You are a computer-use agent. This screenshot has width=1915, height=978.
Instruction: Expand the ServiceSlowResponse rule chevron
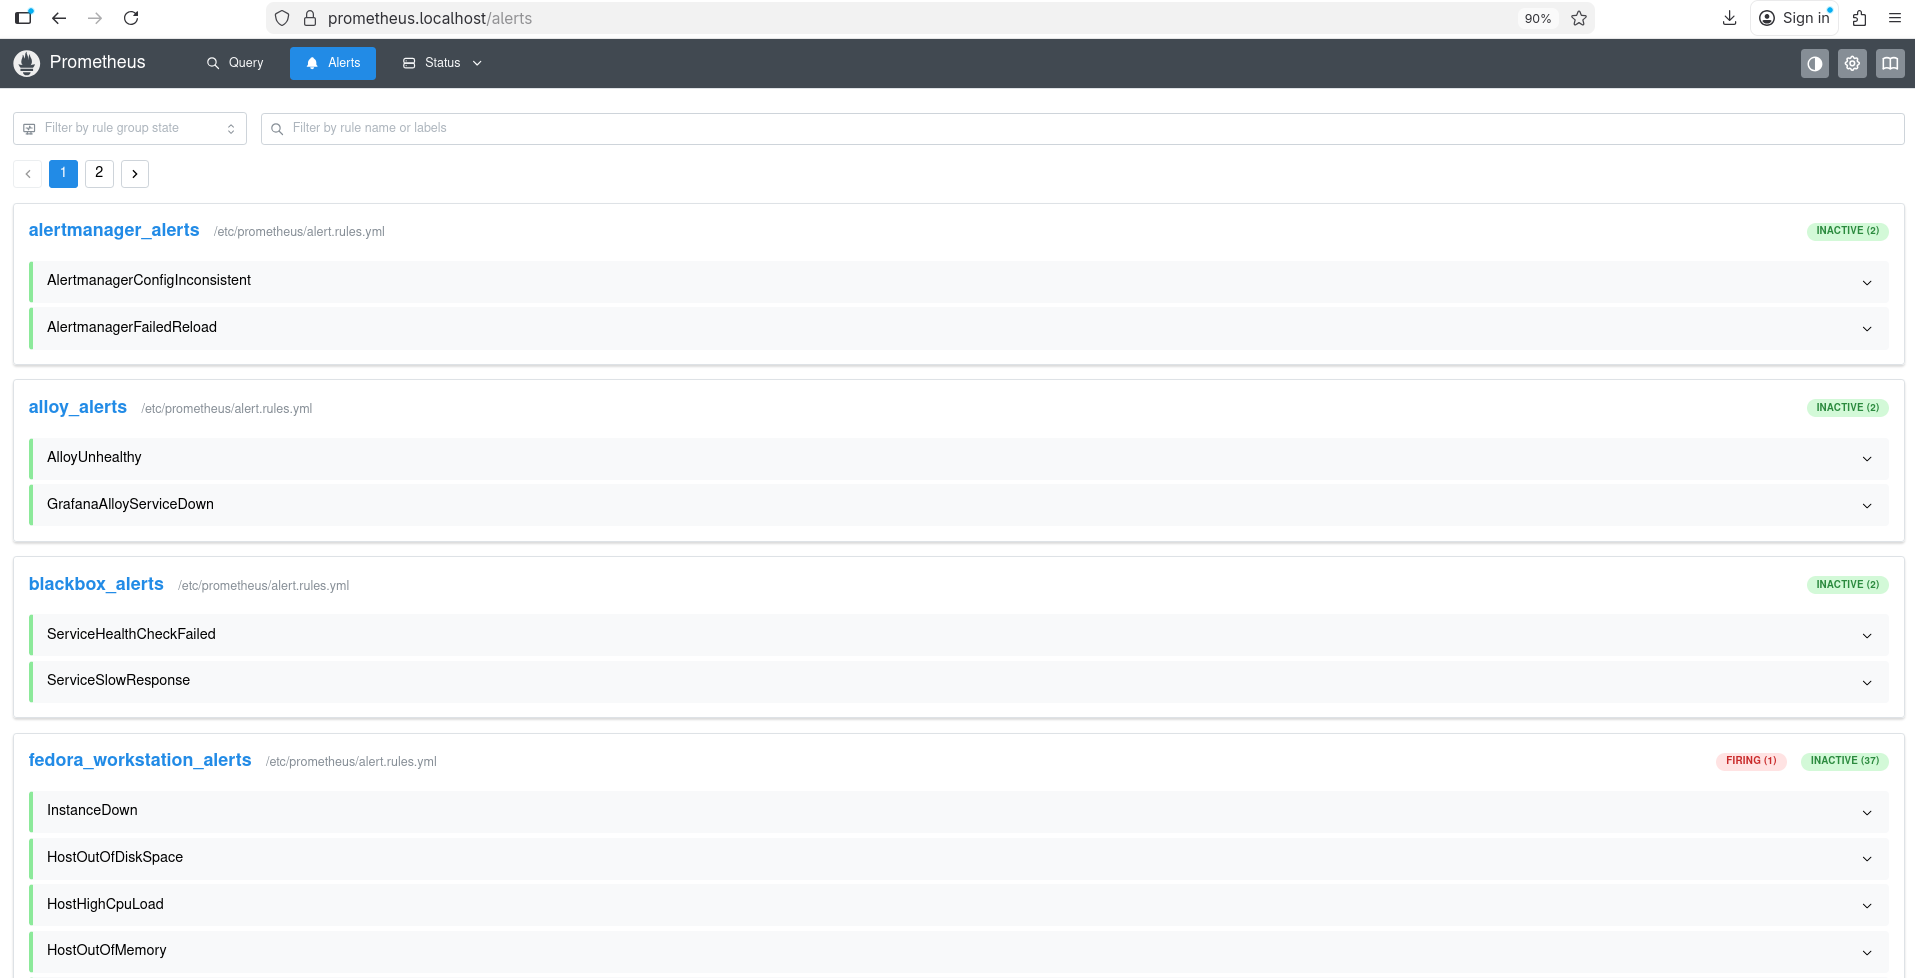[x=1867, y=683]
